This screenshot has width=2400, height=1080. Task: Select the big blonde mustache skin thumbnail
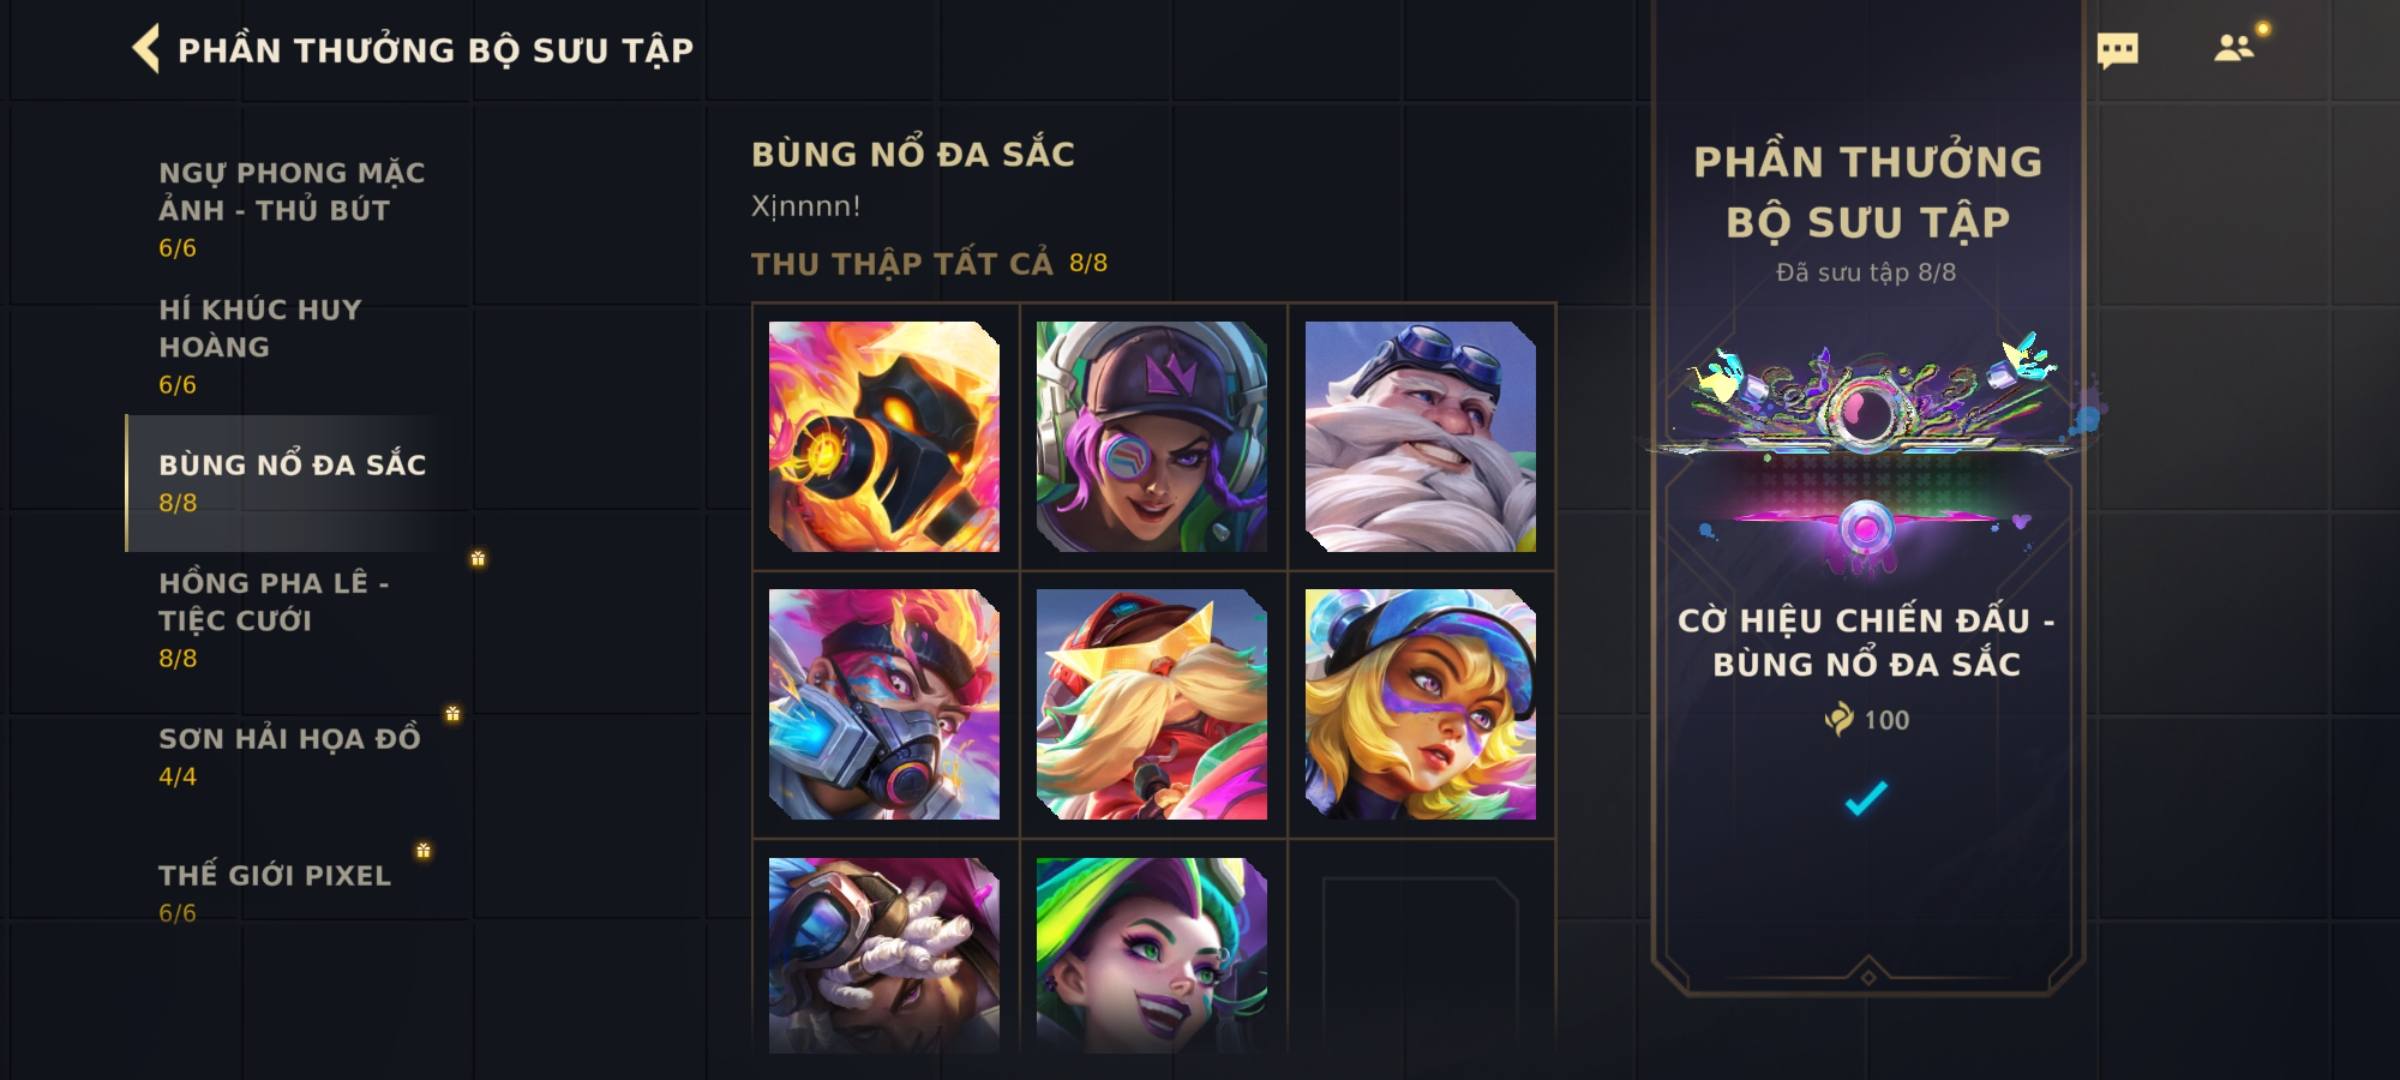(1152, 704)
